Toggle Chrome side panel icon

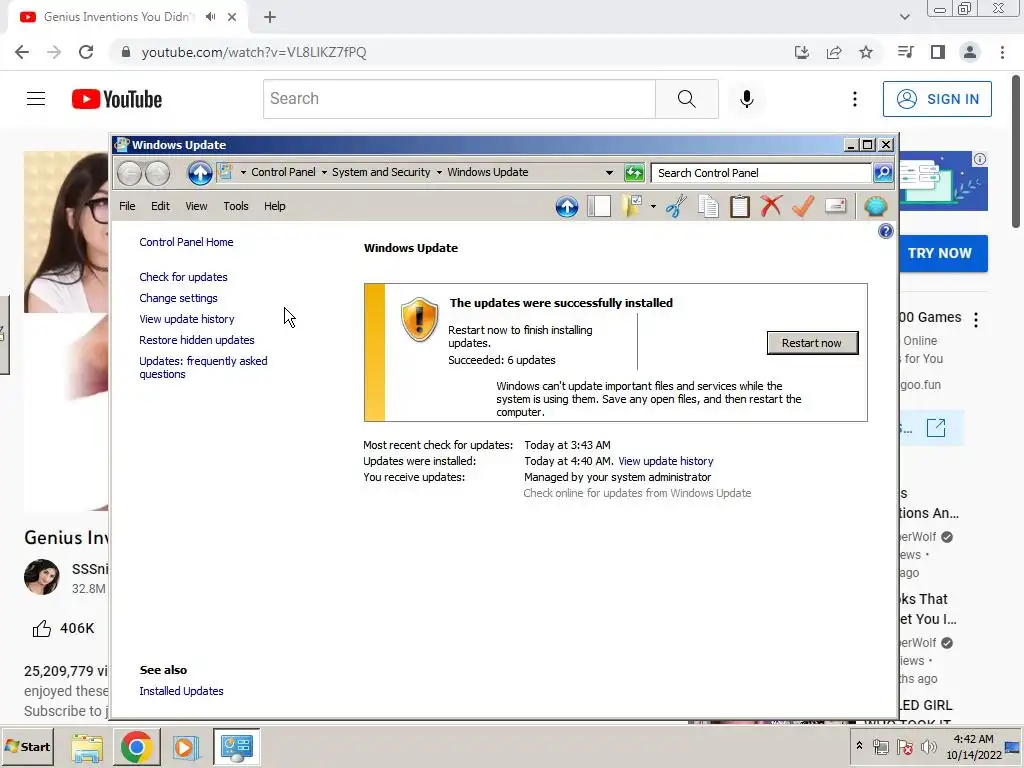[x=938, y=52]
